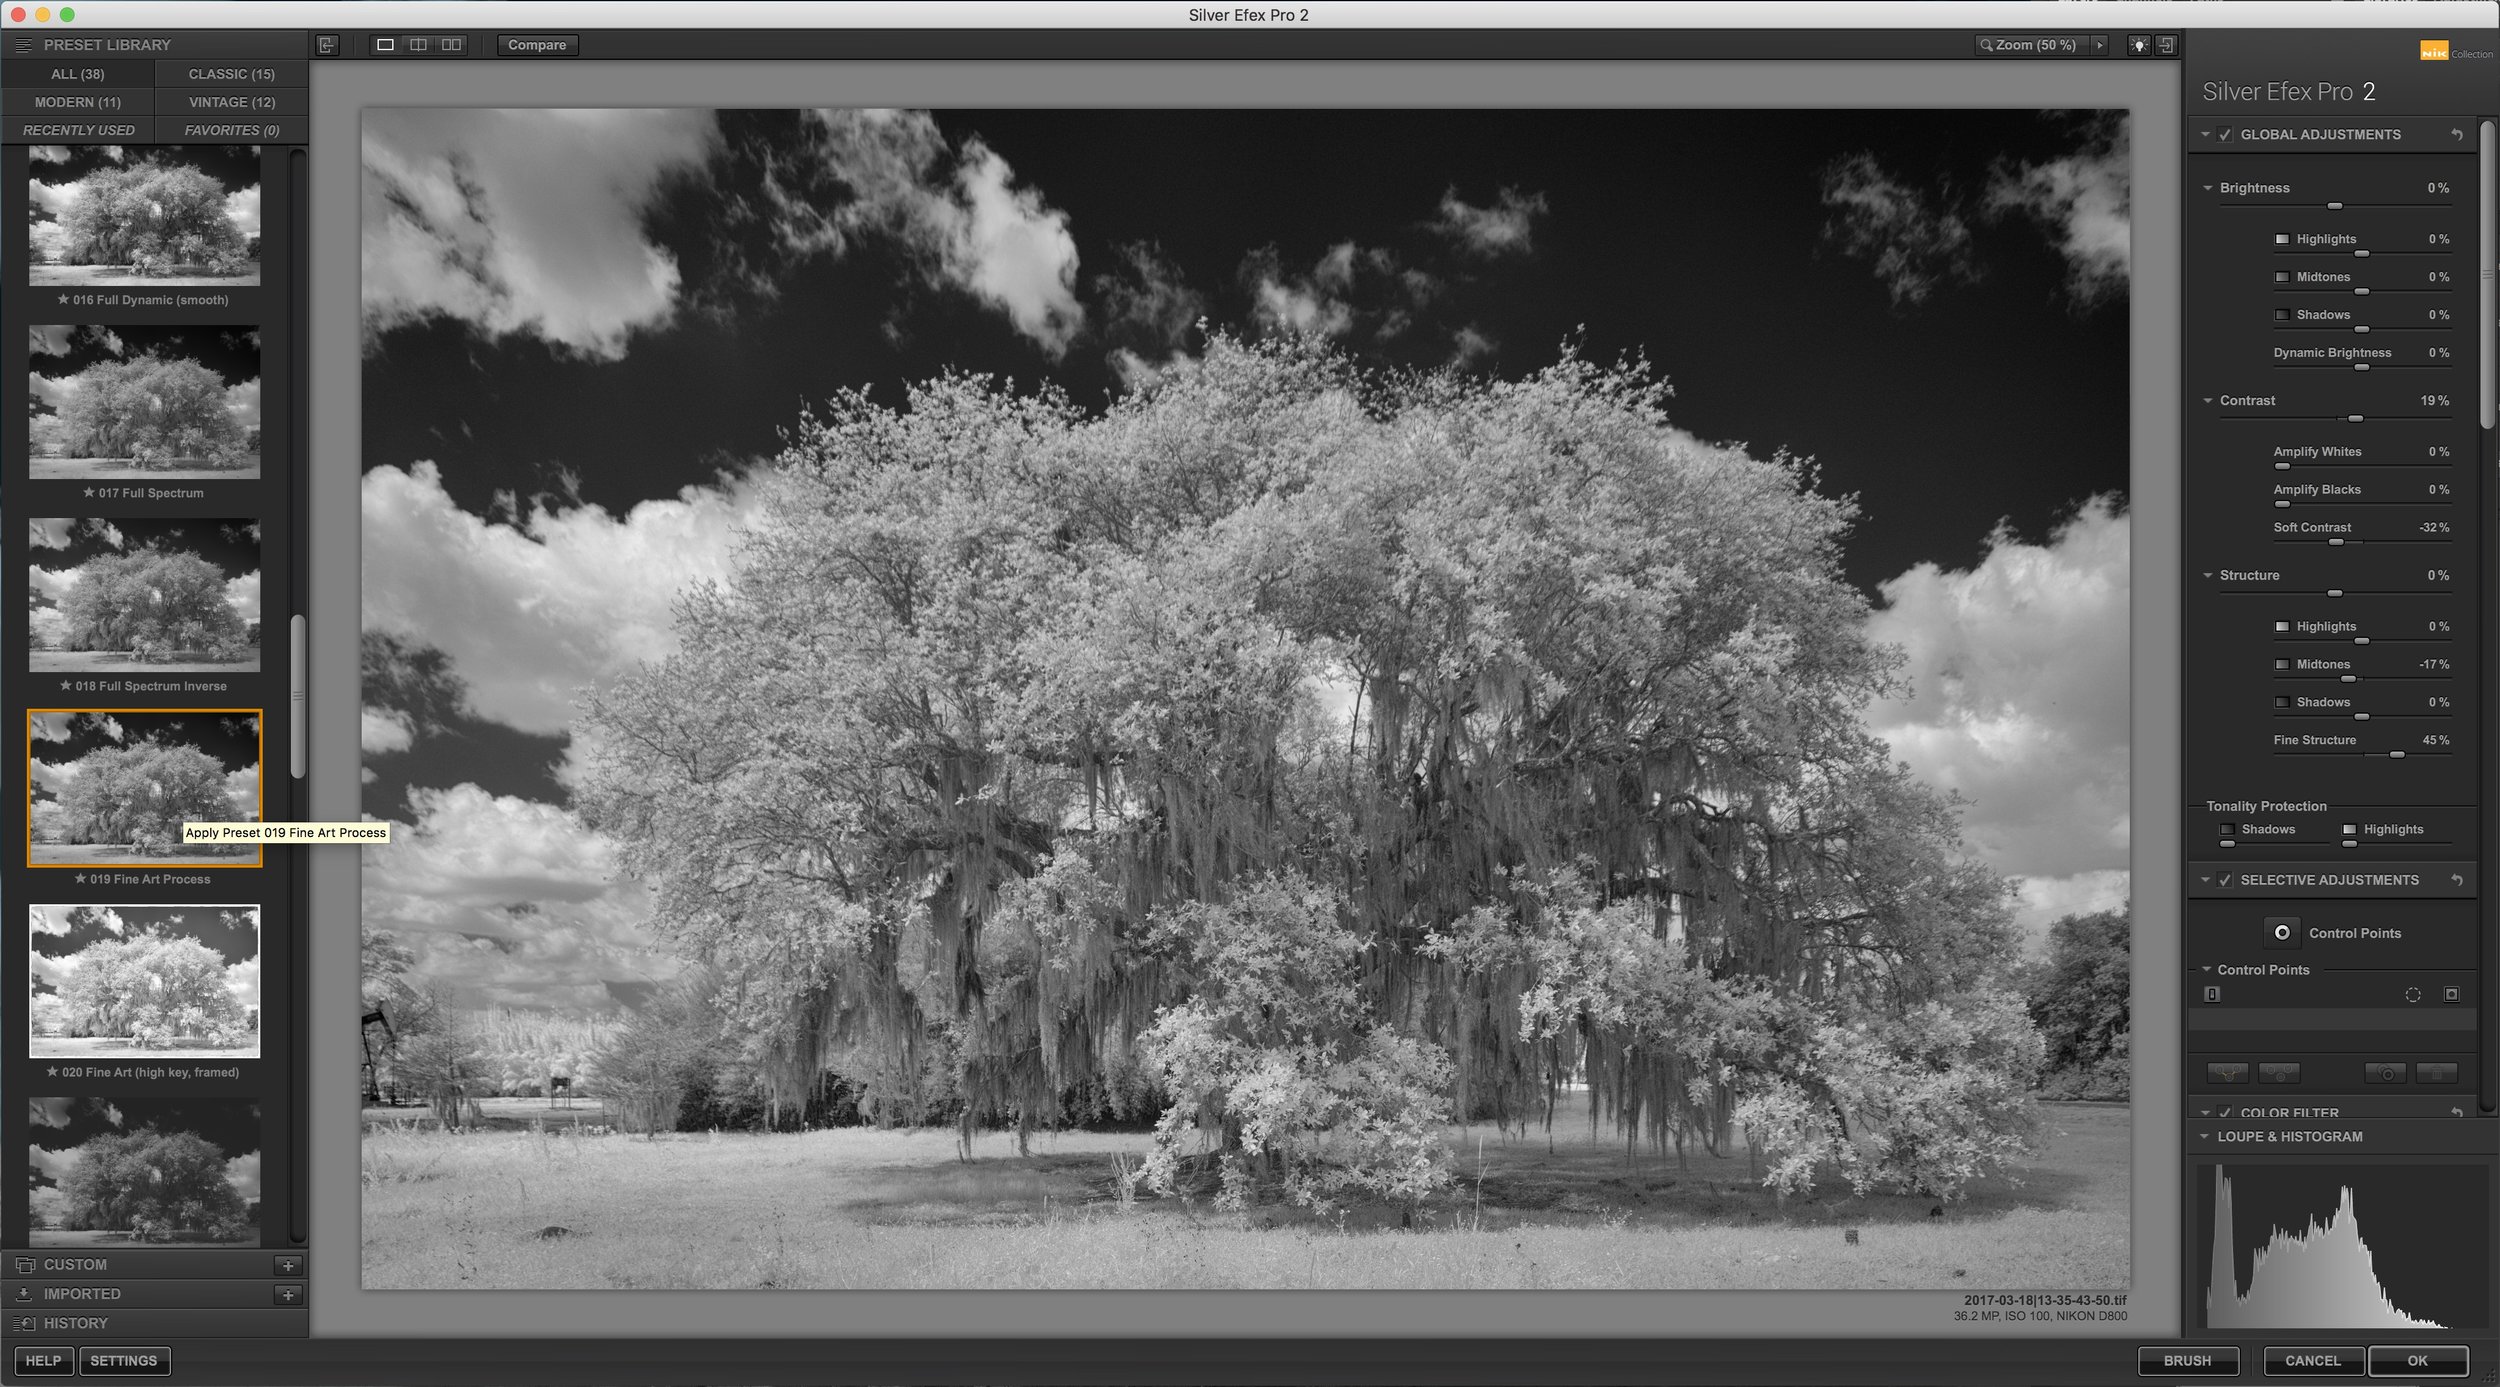
Task: Reset Selective Adjustments with undo arrow
Action: point(2457,880)
